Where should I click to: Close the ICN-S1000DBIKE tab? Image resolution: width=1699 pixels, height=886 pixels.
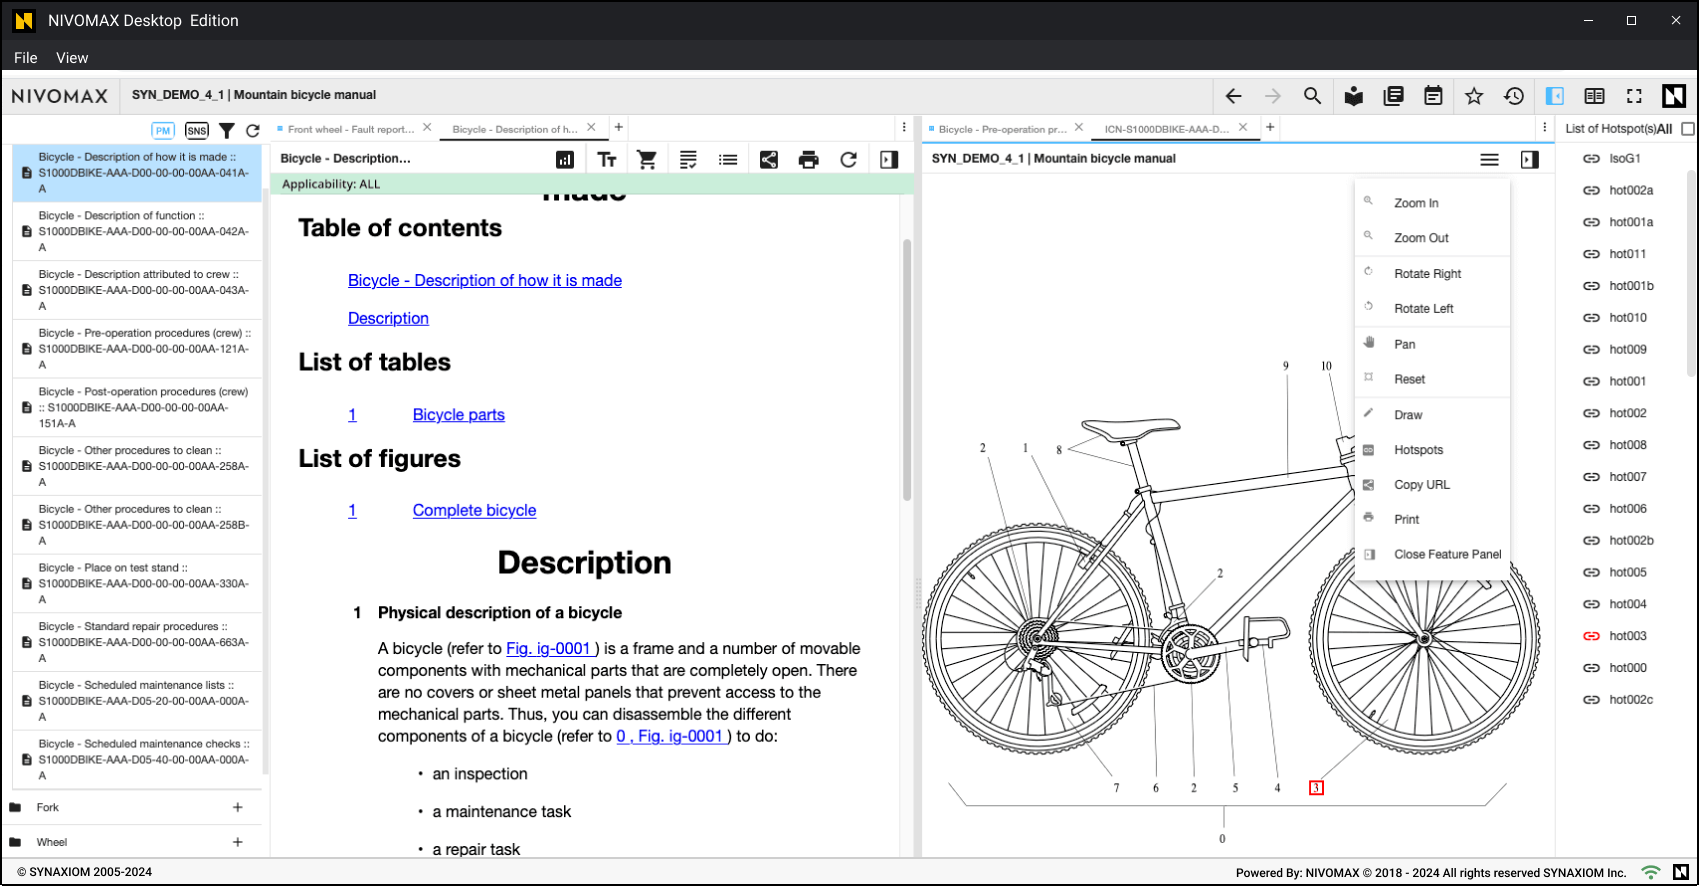click(1243, 127)
